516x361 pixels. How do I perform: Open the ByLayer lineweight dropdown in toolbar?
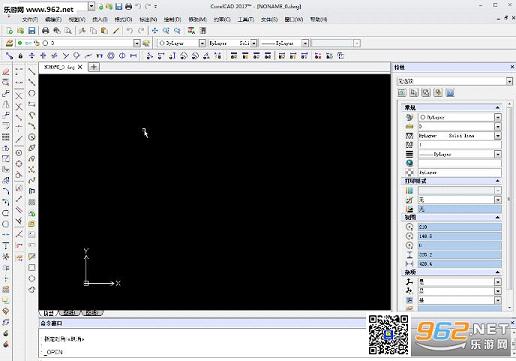[x=305, y=43]
